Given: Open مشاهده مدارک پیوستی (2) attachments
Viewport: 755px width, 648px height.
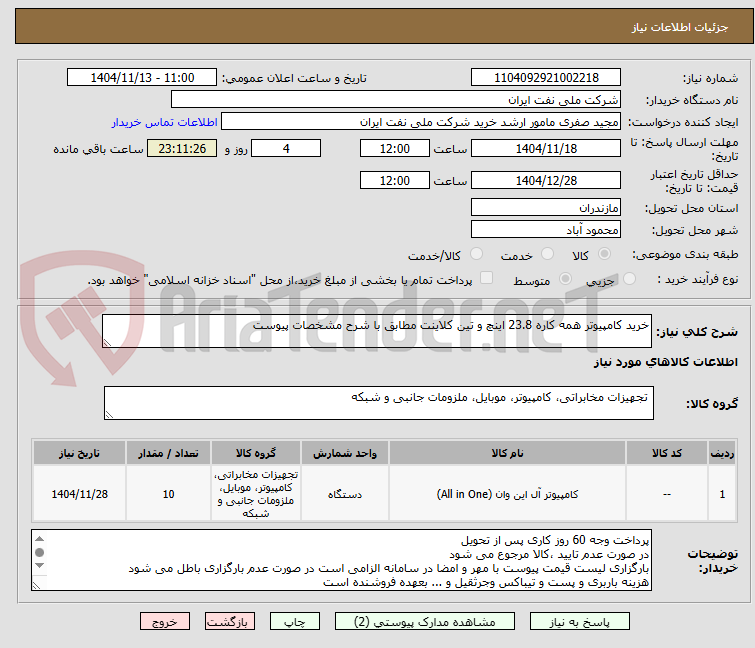Looking at the screenshot, I should point(425,621).
